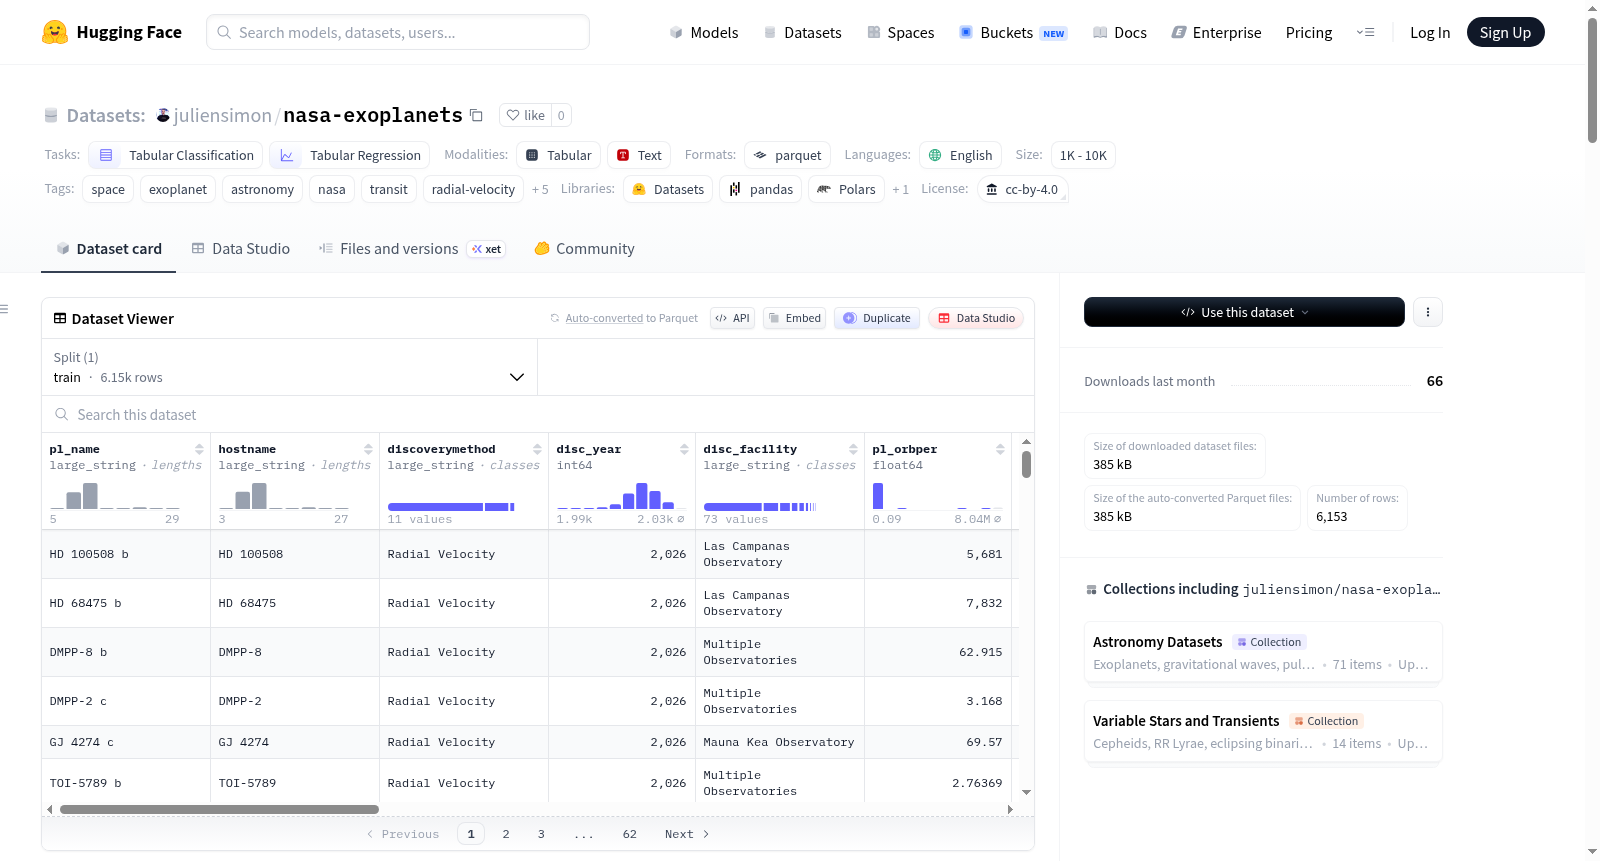Switch to the Data Studio tab
This screenshot has height=861, width=1600.
(241, 249)
